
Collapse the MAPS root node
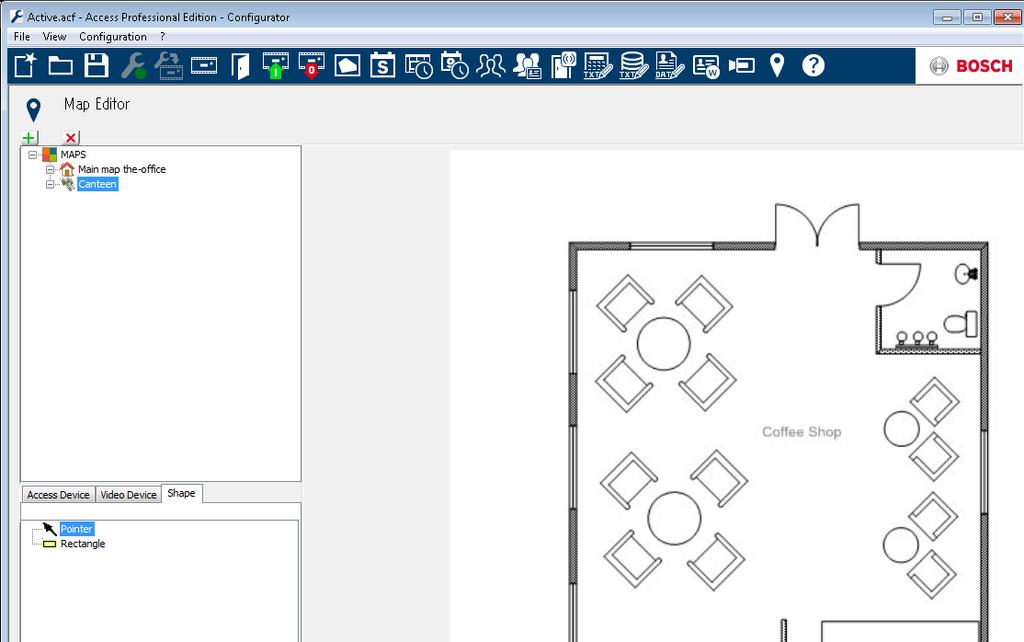coord(32,155)
